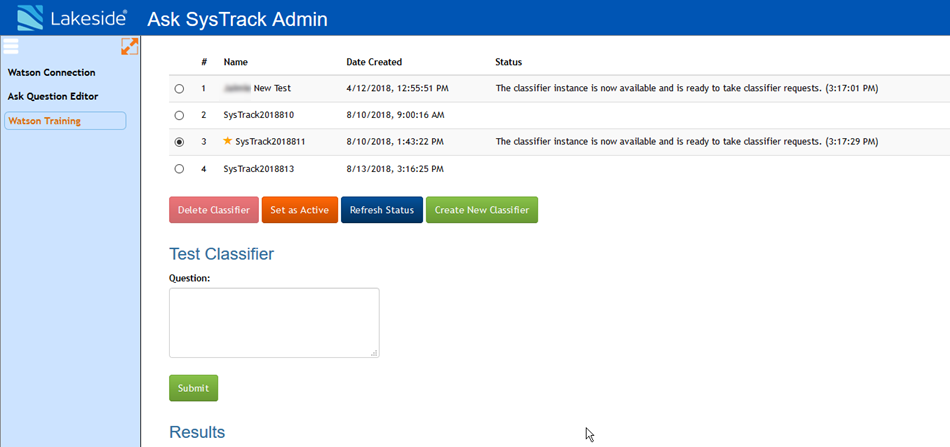950x447 pixels.
Task: Click the Status column header
Action: coord(509,62)
